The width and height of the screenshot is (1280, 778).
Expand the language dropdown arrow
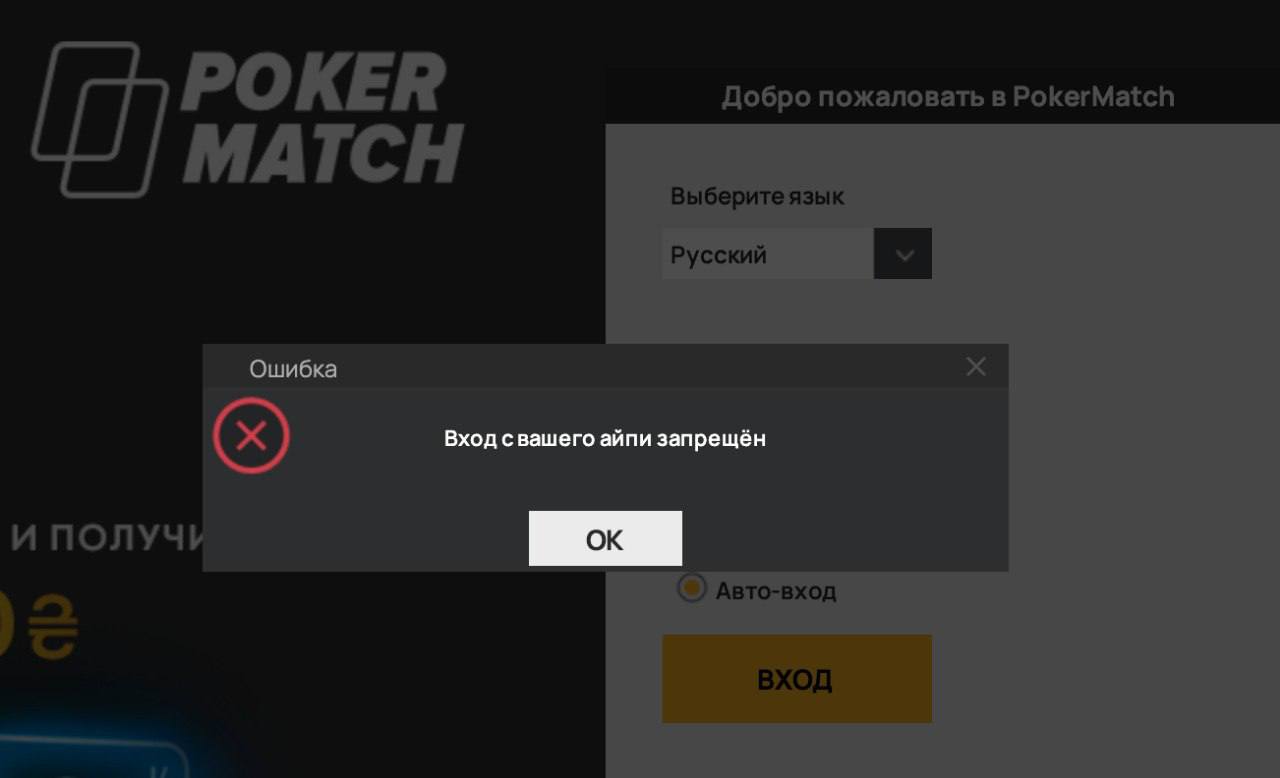pos(903,254)
